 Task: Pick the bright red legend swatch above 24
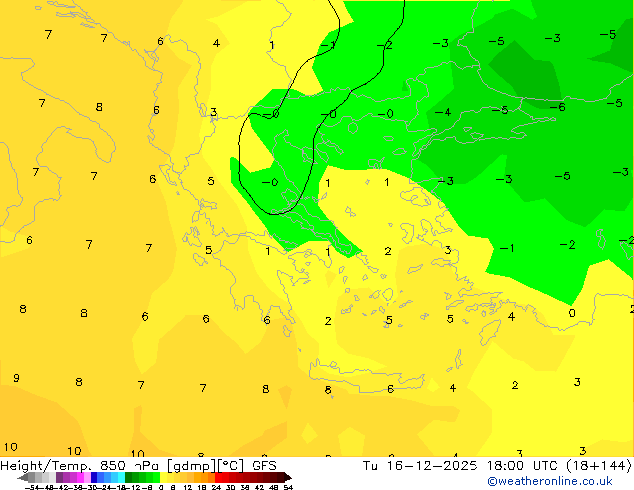pyautogui.click(x=218, y=477)
